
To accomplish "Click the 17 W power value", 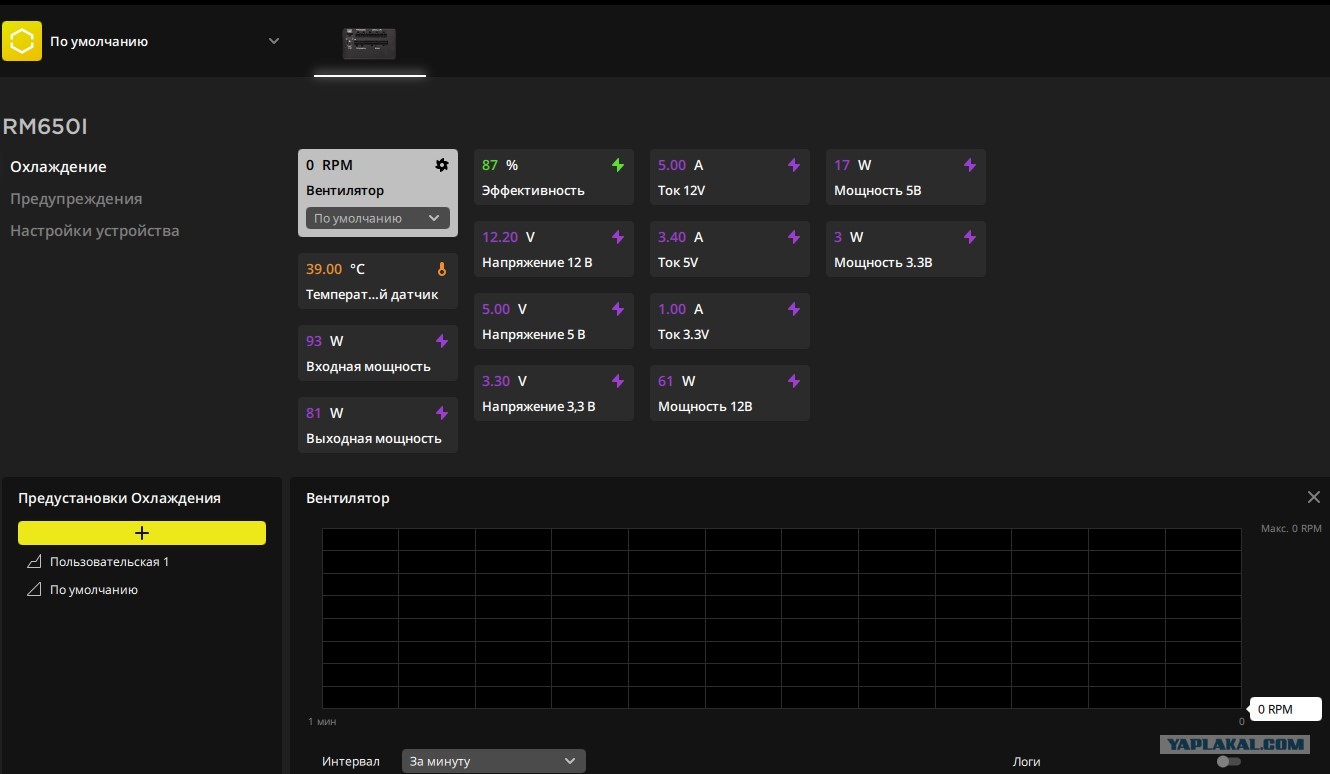I will [x=852, y=165].
